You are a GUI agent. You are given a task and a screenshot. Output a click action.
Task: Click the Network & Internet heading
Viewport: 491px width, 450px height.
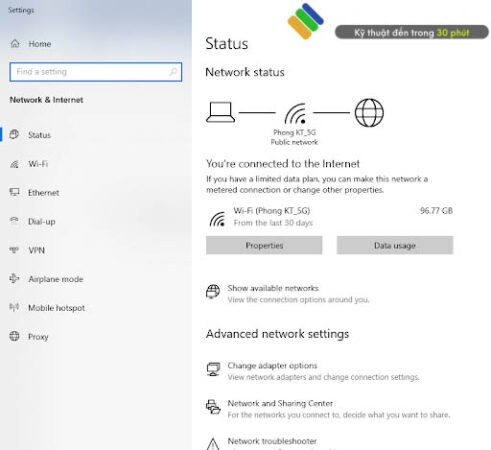46,100
